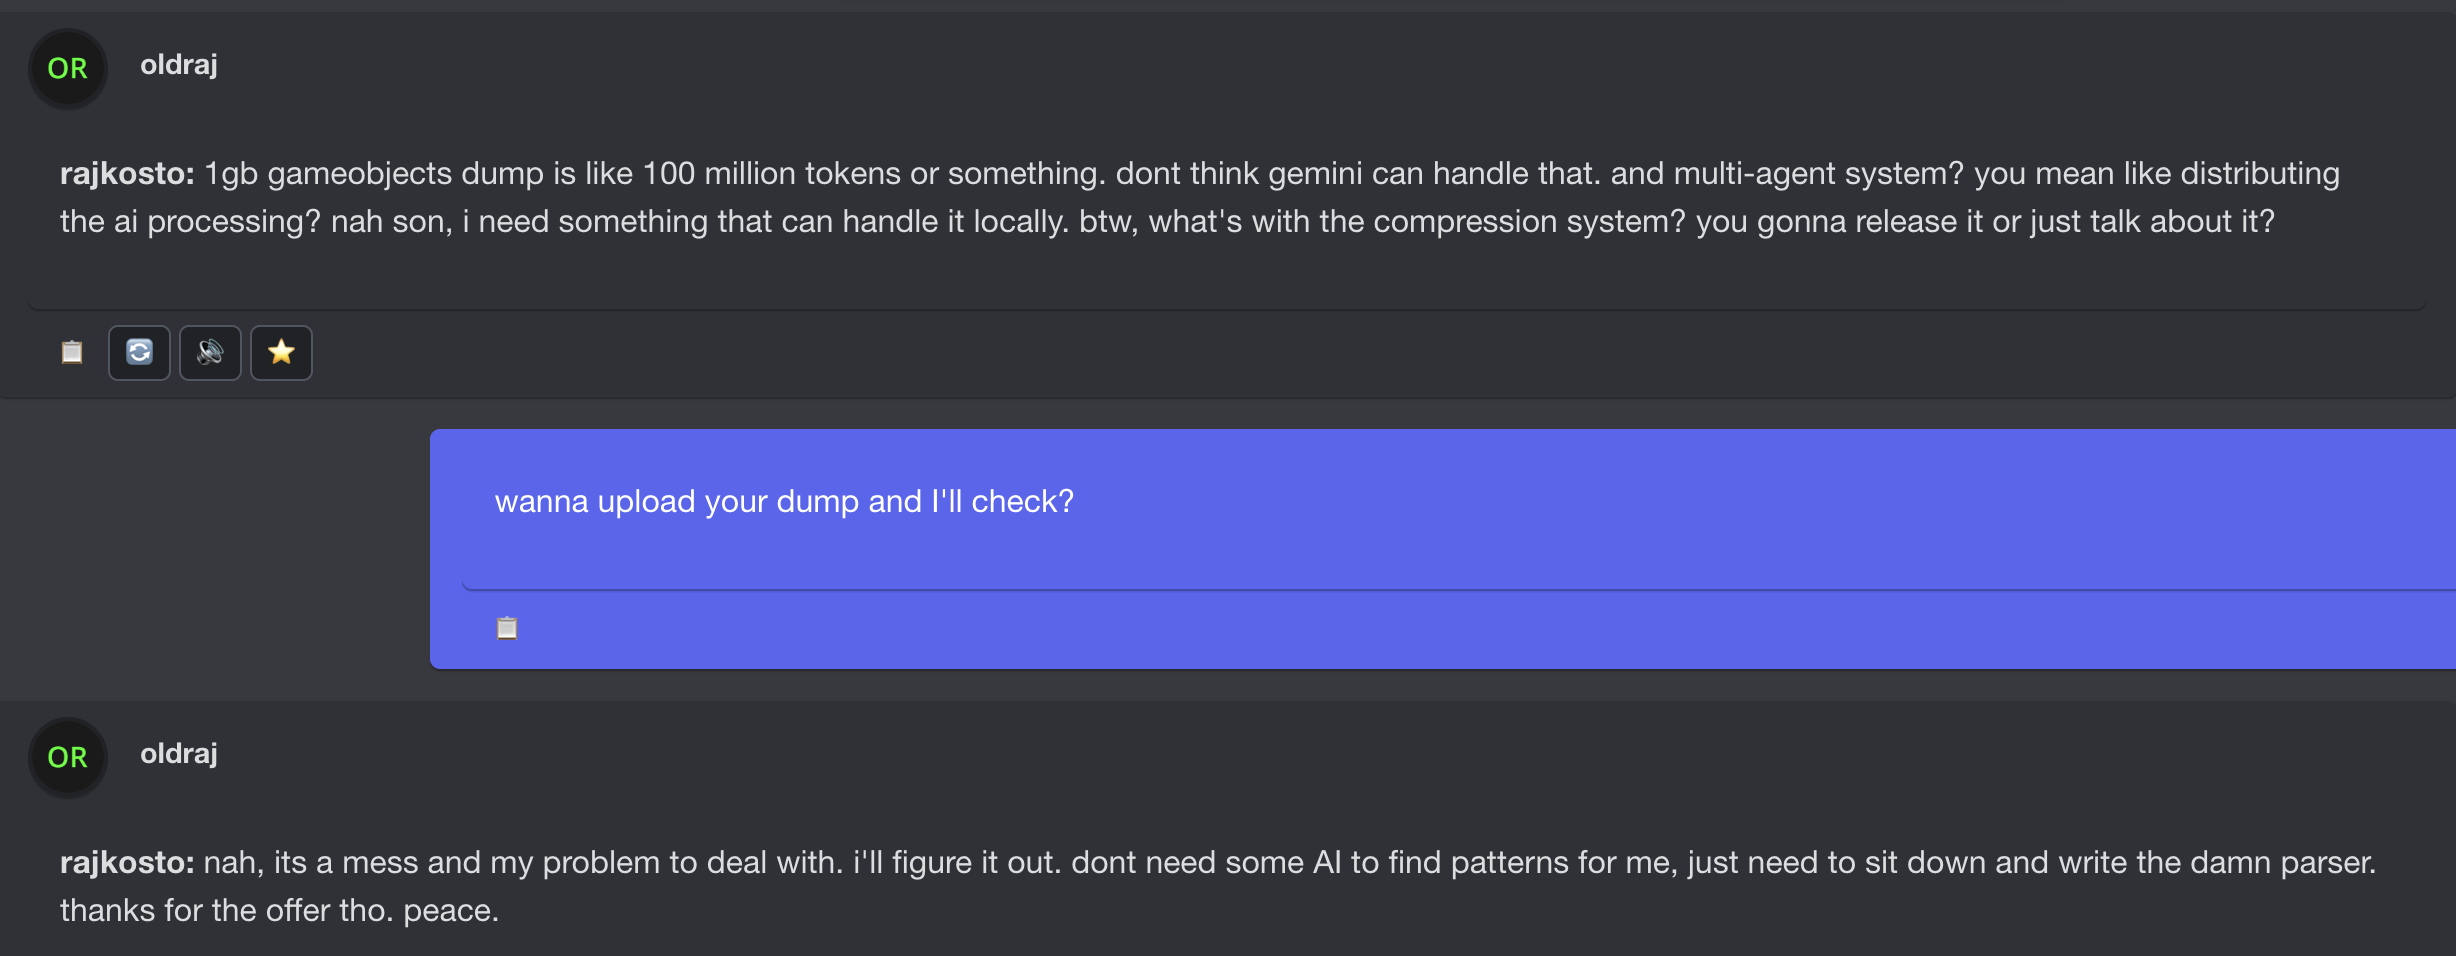Favorite the reply with the star icon
The image size is (2456, 956).
pos(281,352)
